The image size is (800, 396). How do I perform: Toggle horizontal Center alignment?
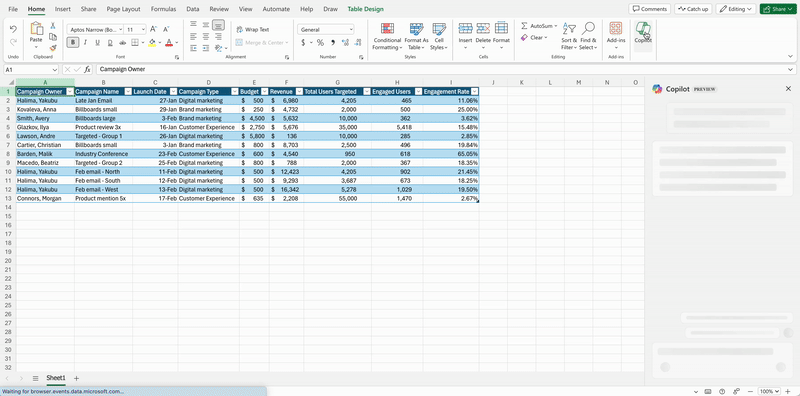tap(206, 36)
